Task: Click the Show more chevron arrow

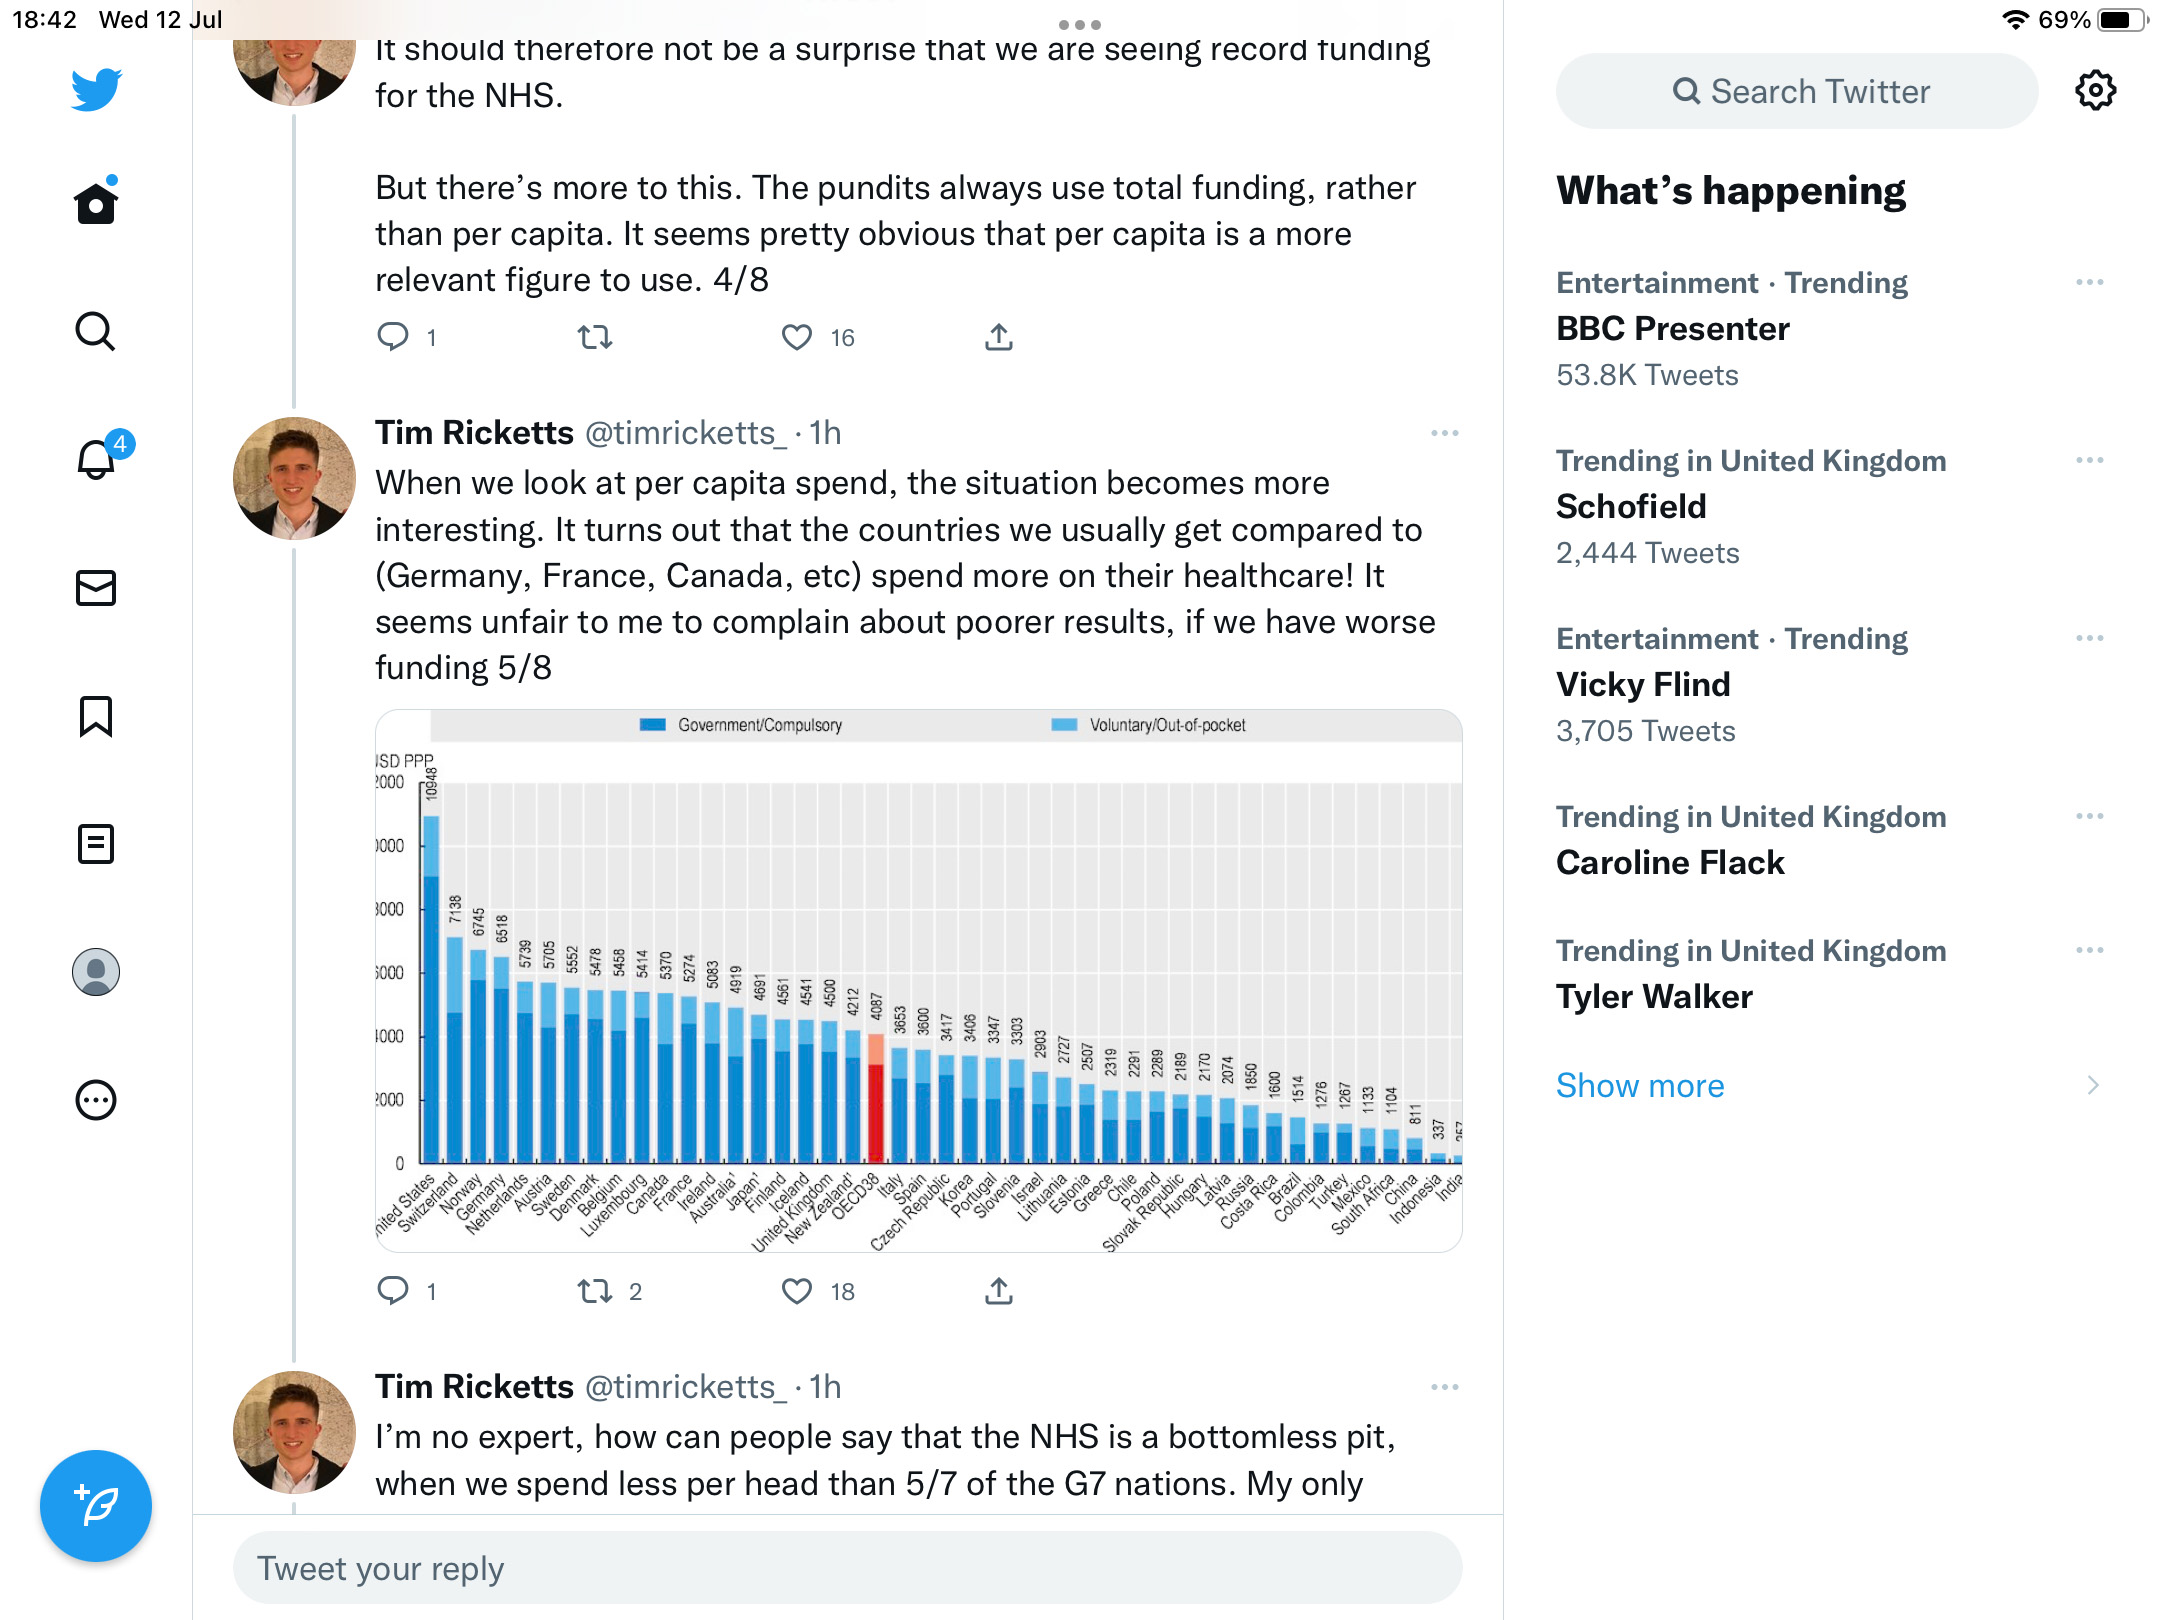Action: click(x=2093, y=1085)
